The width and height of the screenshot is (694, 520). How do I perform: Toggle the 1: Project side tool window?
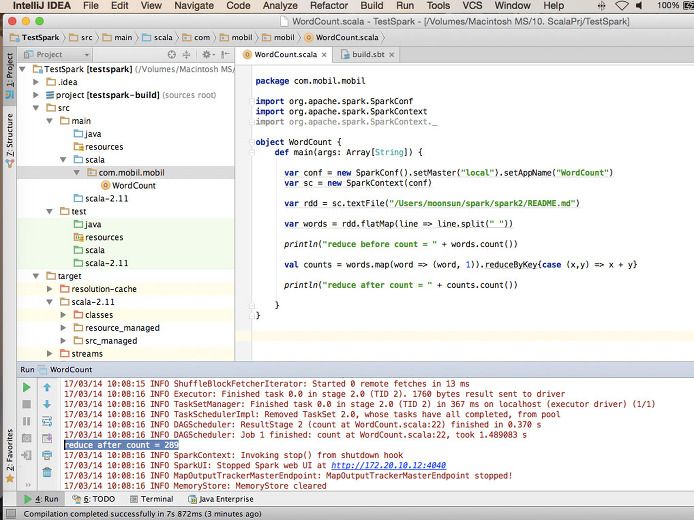(10, 77)
